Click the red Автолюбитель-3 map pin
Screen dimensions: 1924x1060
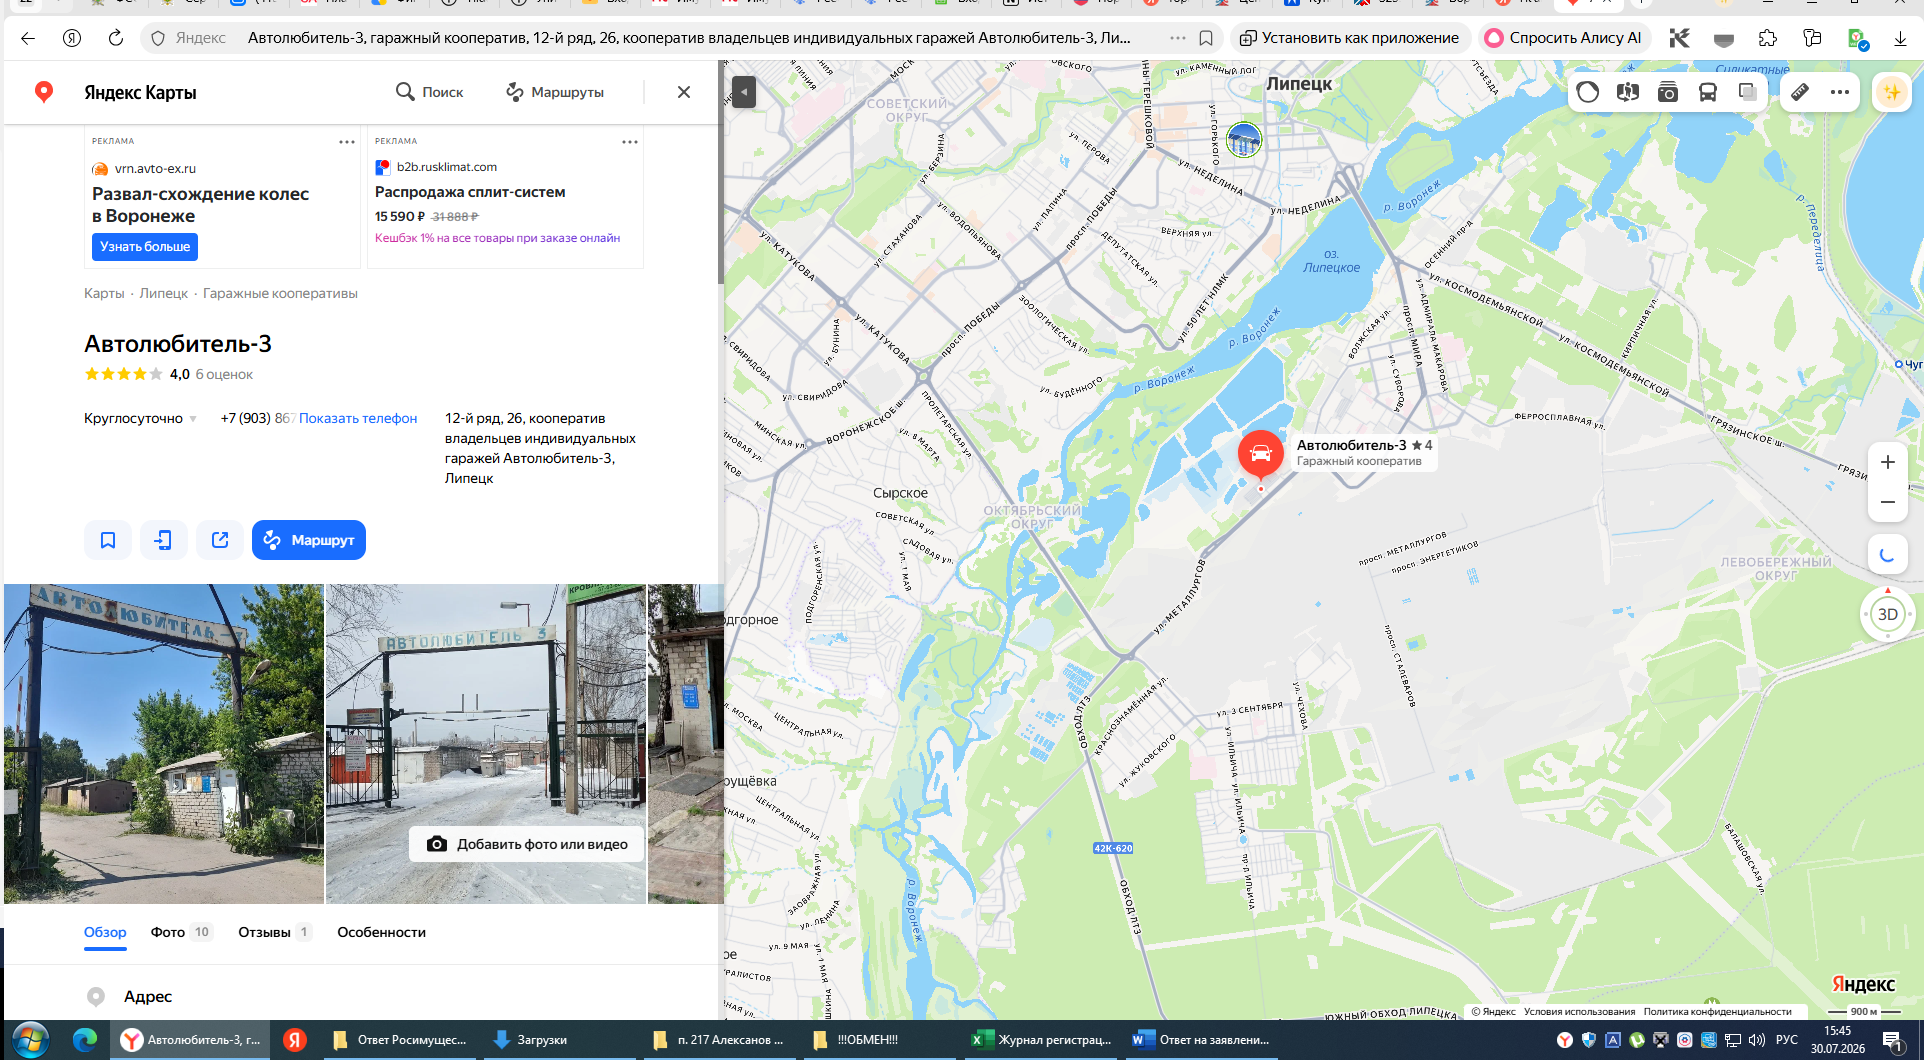(x=1261, y=455)
